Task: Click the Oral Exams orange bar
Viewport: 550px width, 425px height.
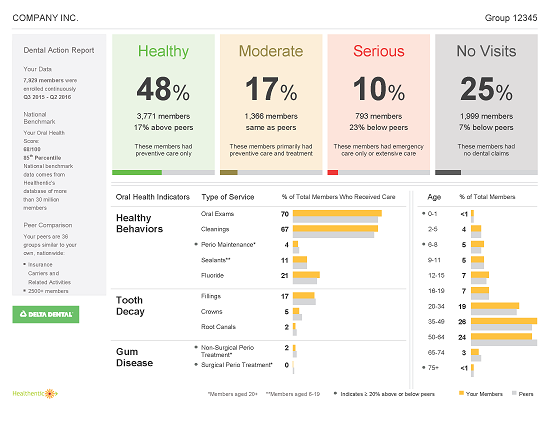Action: tap(337, 213)
